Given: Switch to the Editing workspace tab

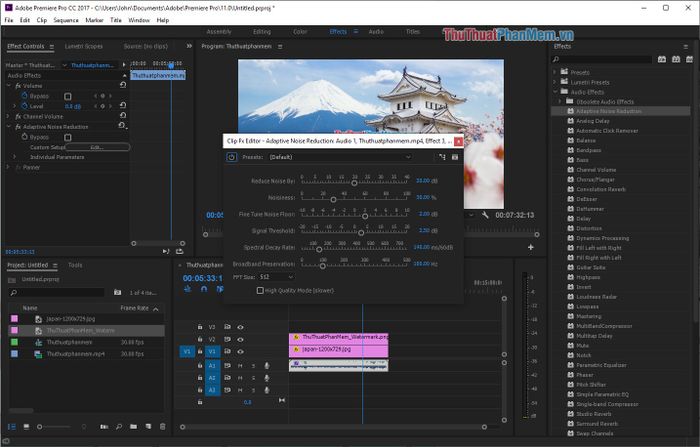Looking at the screenshot, I should [x=262, y=32].
